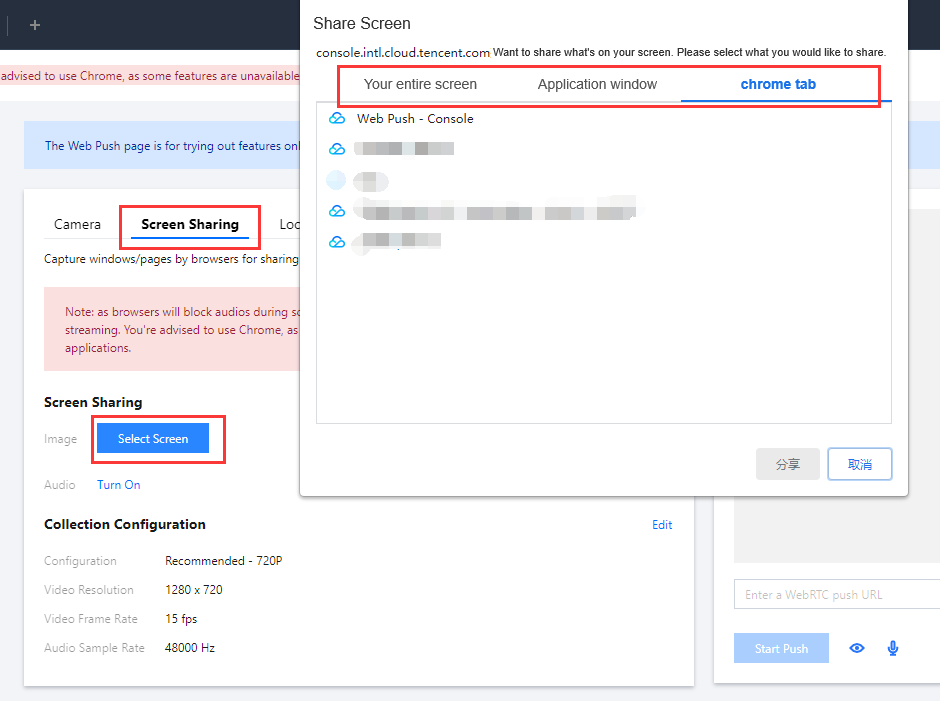Screen dimensions: 940x701
Task: Click the 取消 cancel button
Action: point(860,464)
